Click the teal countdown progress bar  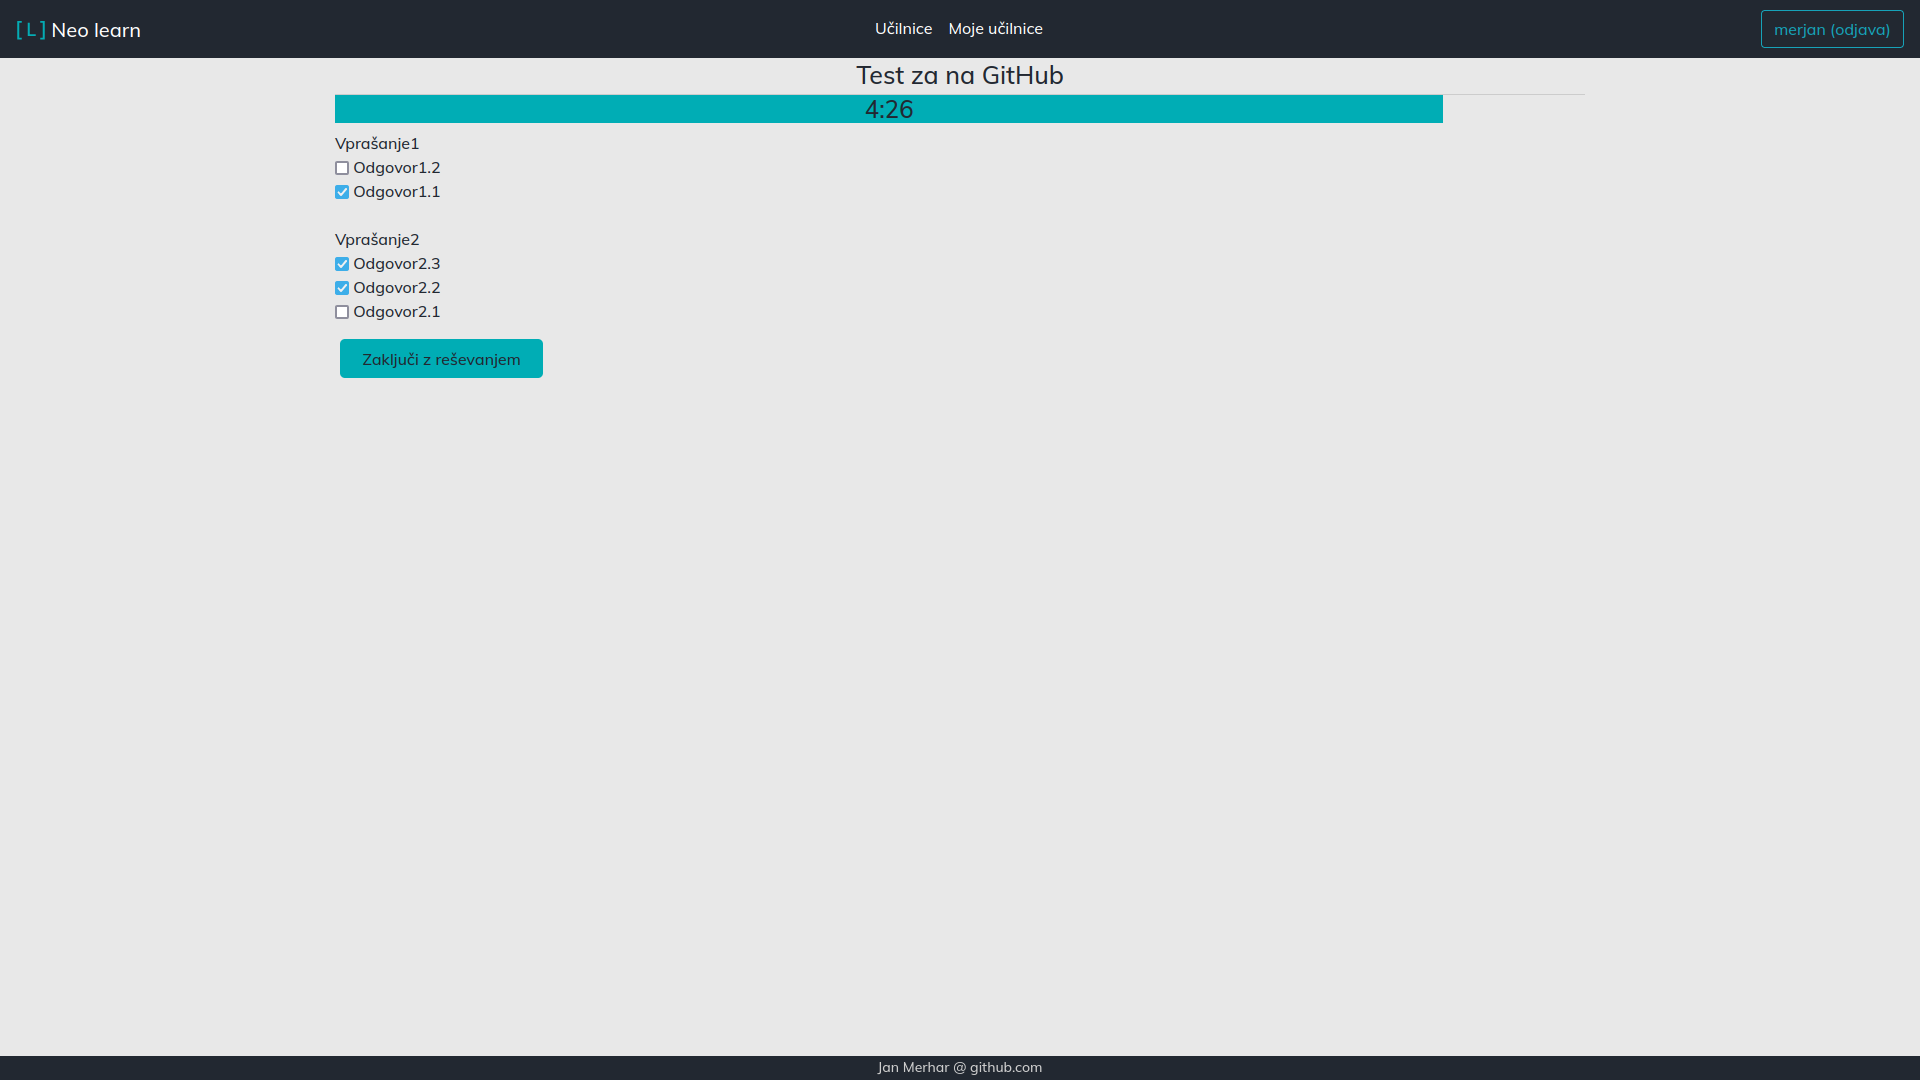click(x=600, y=109)
